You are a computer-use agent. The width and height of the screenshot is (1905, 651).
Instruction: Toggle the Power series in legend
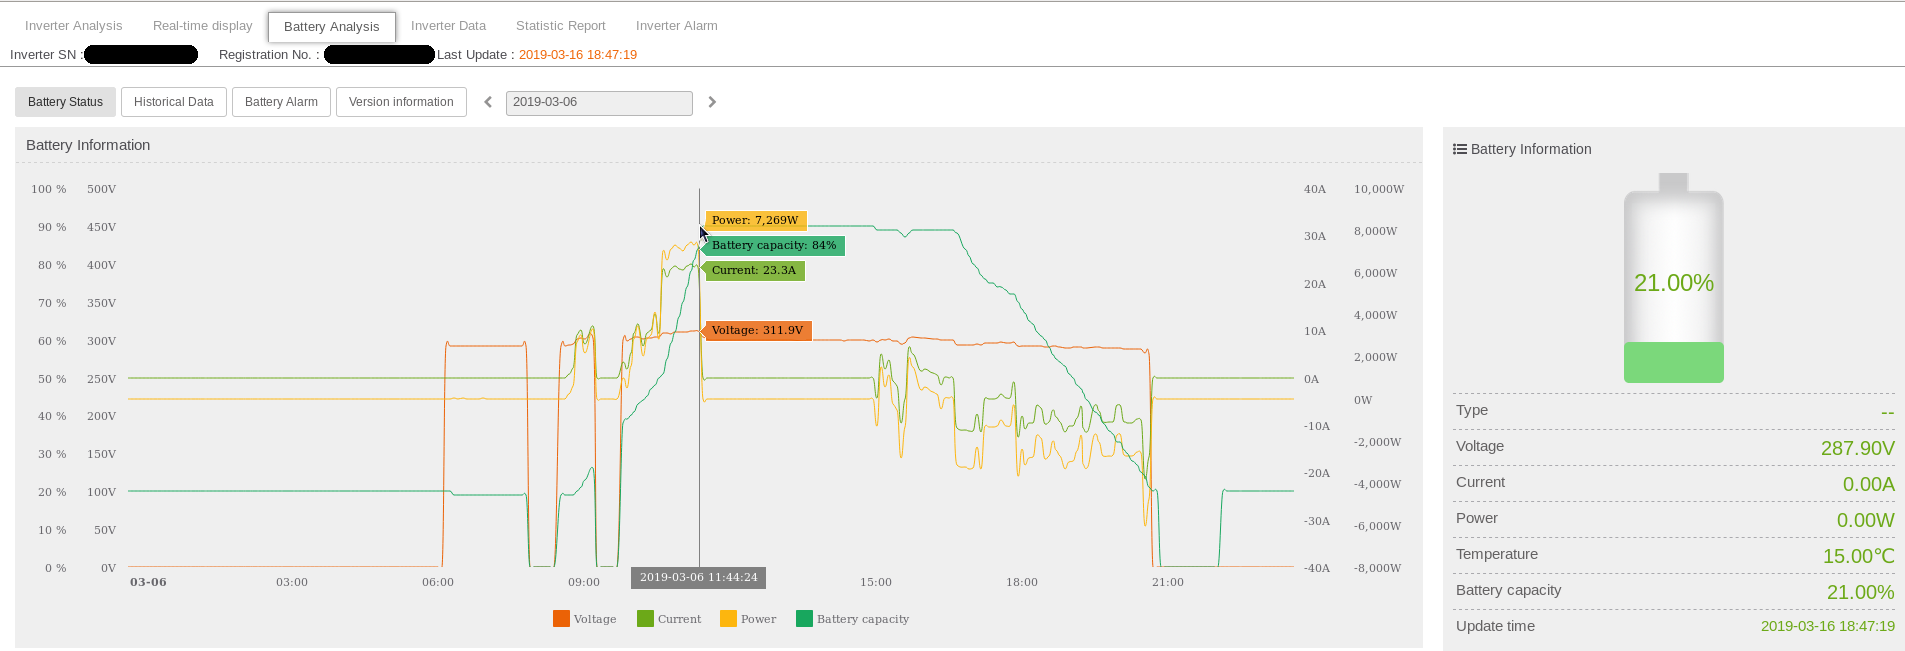pyautogui.click(x=748, y=619)
